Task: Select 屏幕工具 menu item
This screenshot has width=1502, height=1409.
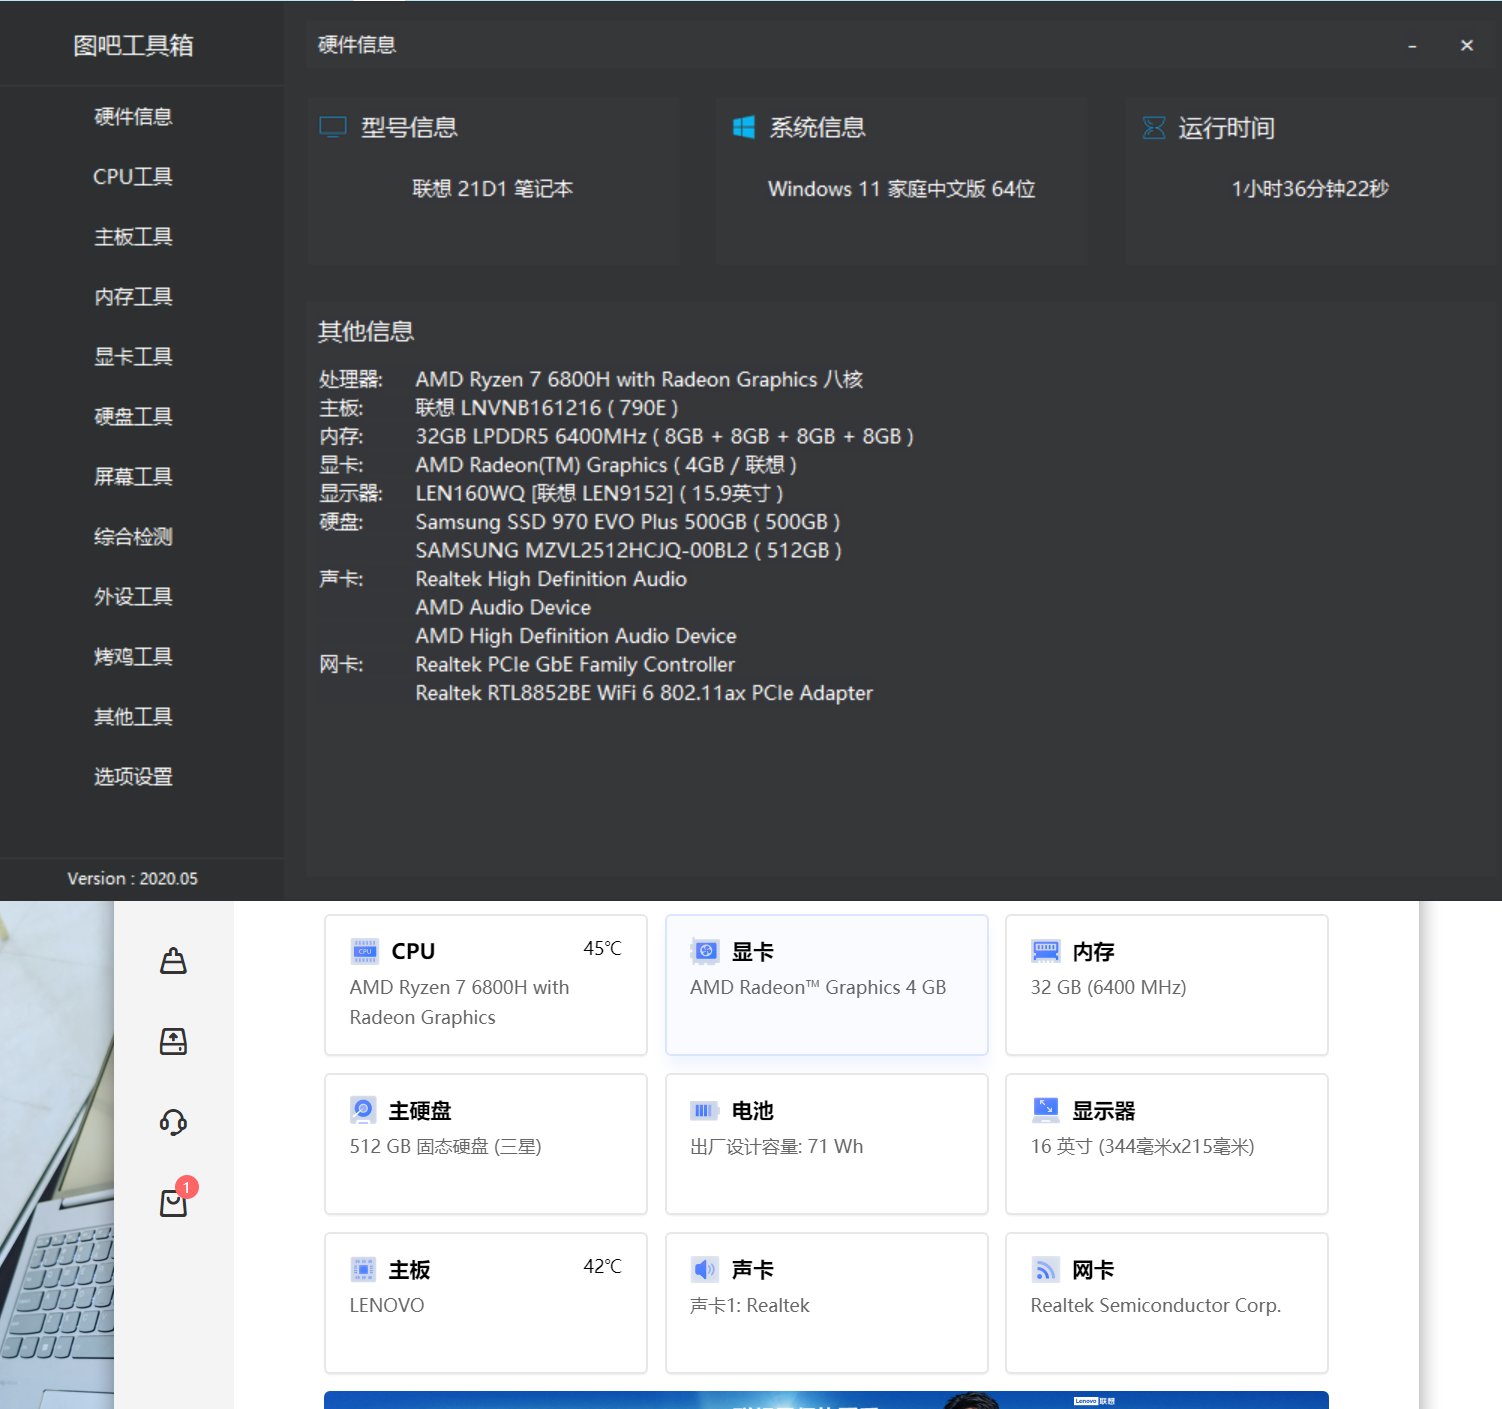Action: [x=133, y=477]
